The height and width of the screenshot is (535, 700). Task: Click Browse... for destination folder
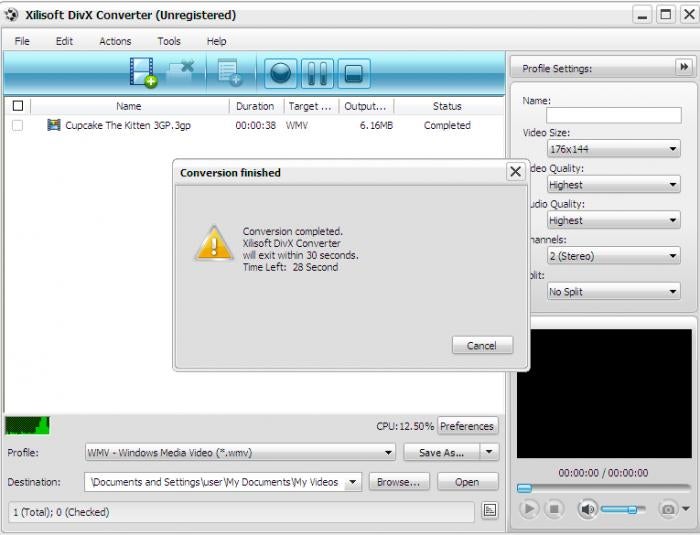pyautogui.click(x=399, y=482)
